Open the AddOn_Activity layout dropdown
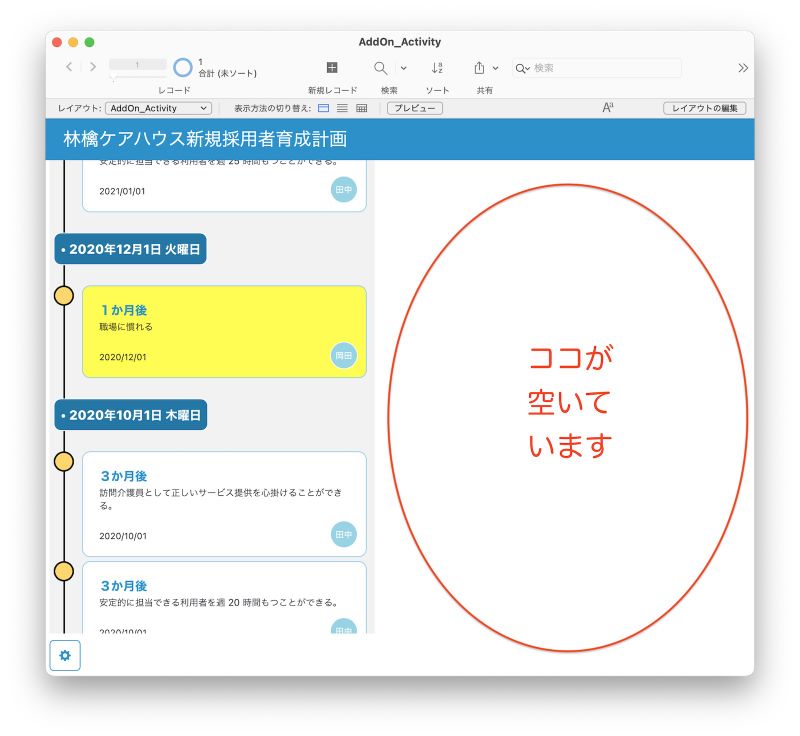 coord(158,108)
